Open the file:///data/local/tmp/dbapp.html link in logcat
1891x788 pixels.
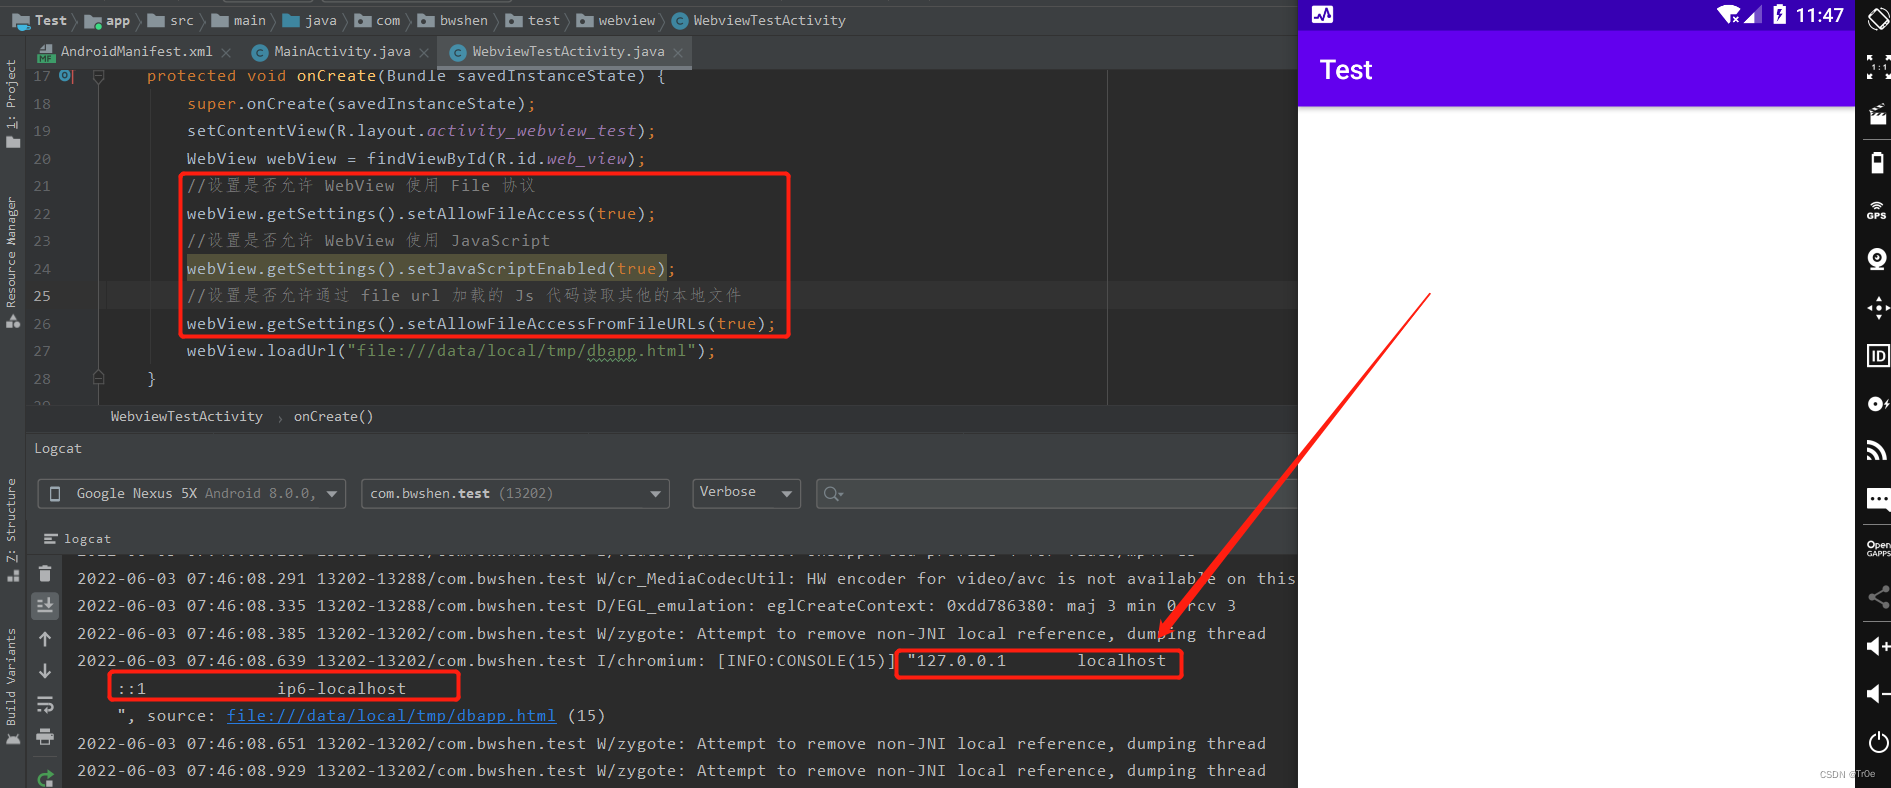point(391,715)
